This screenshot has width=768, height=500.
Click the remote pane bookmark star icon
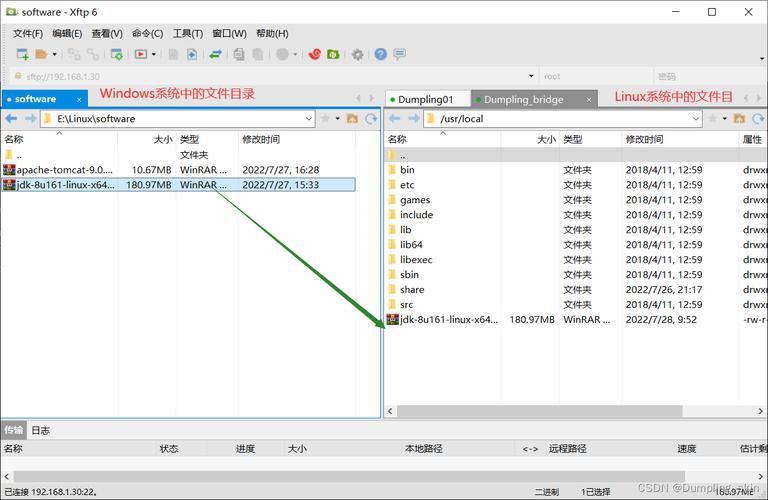[713, 119]
